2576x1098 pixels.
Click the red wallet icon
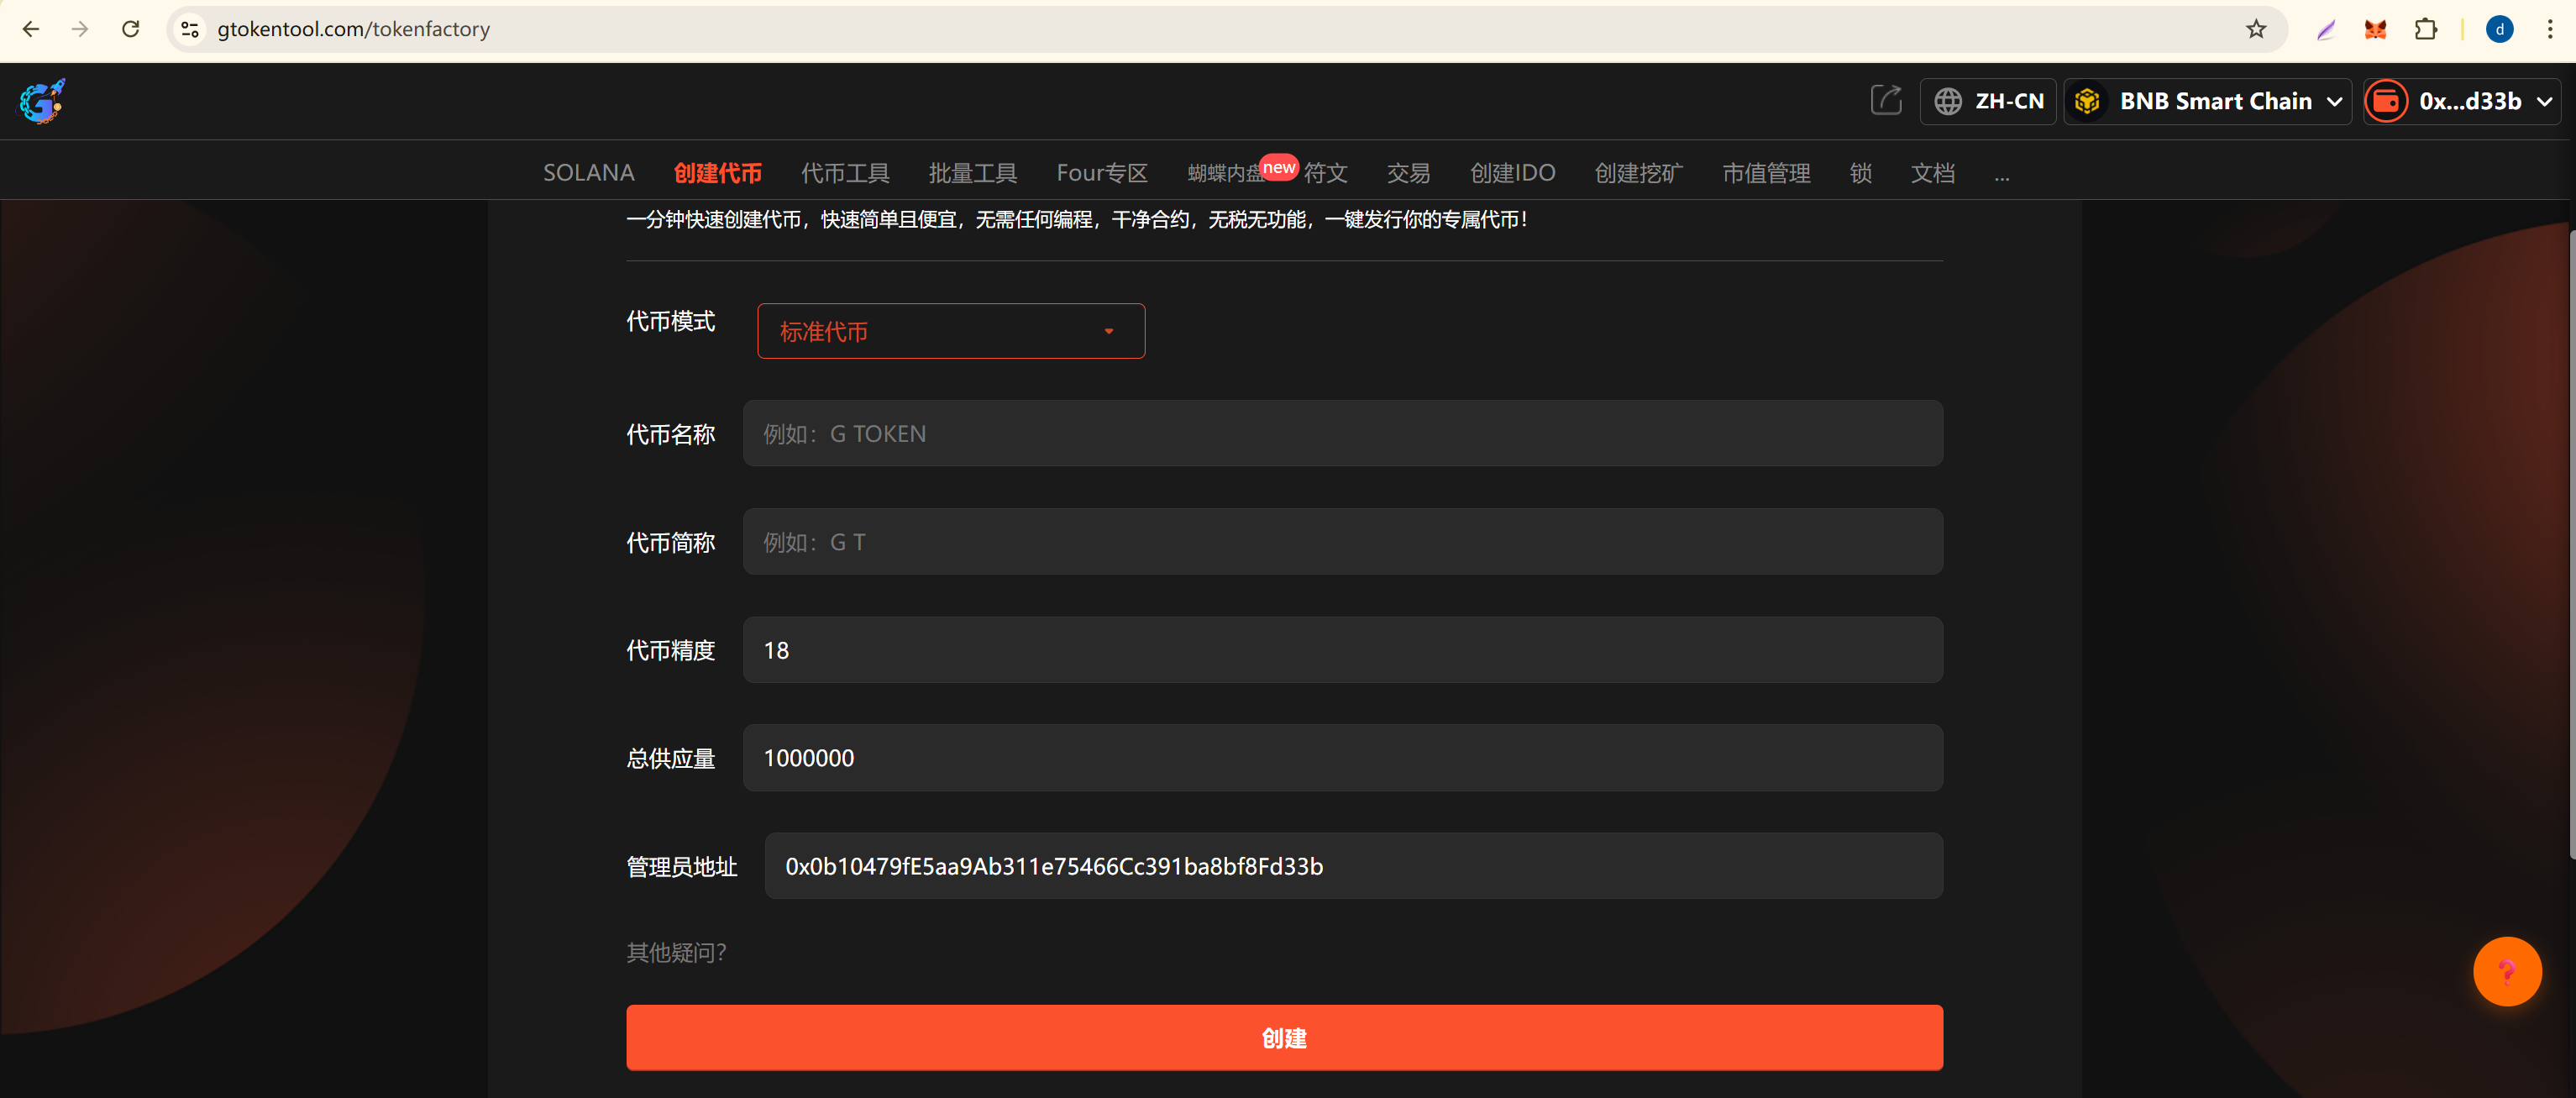[2386, 101]
